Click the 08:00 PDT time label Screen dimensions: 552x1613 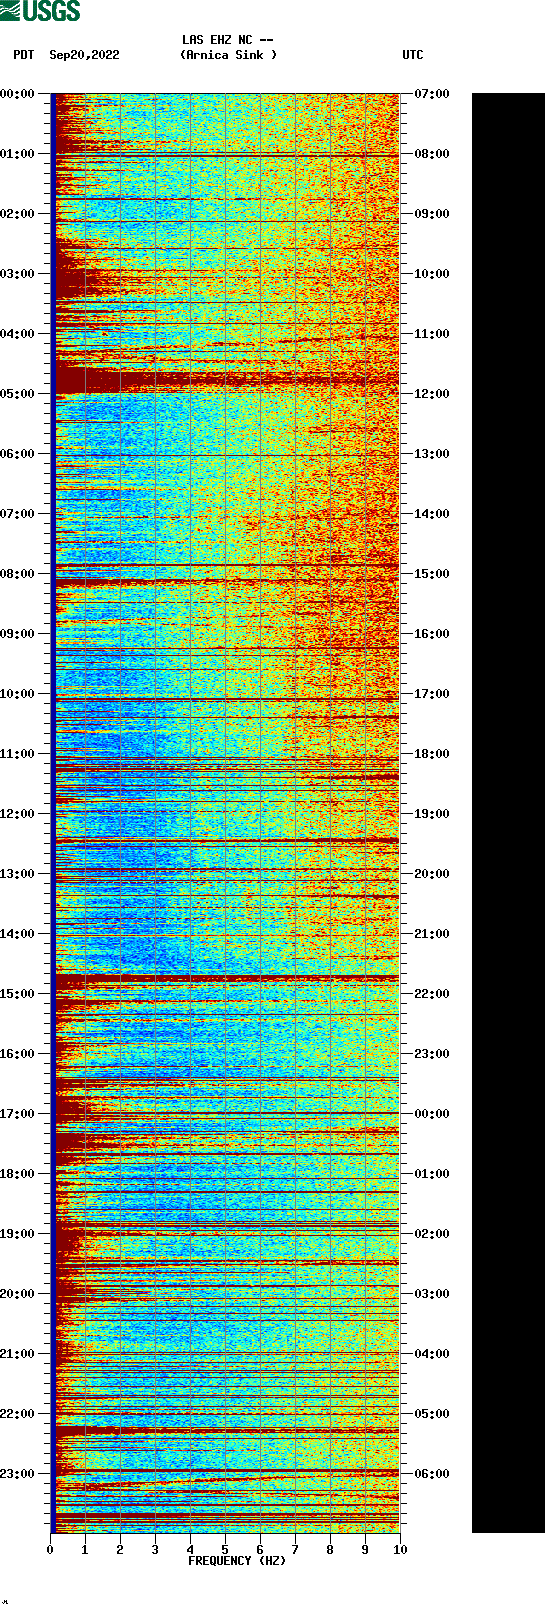17,574
